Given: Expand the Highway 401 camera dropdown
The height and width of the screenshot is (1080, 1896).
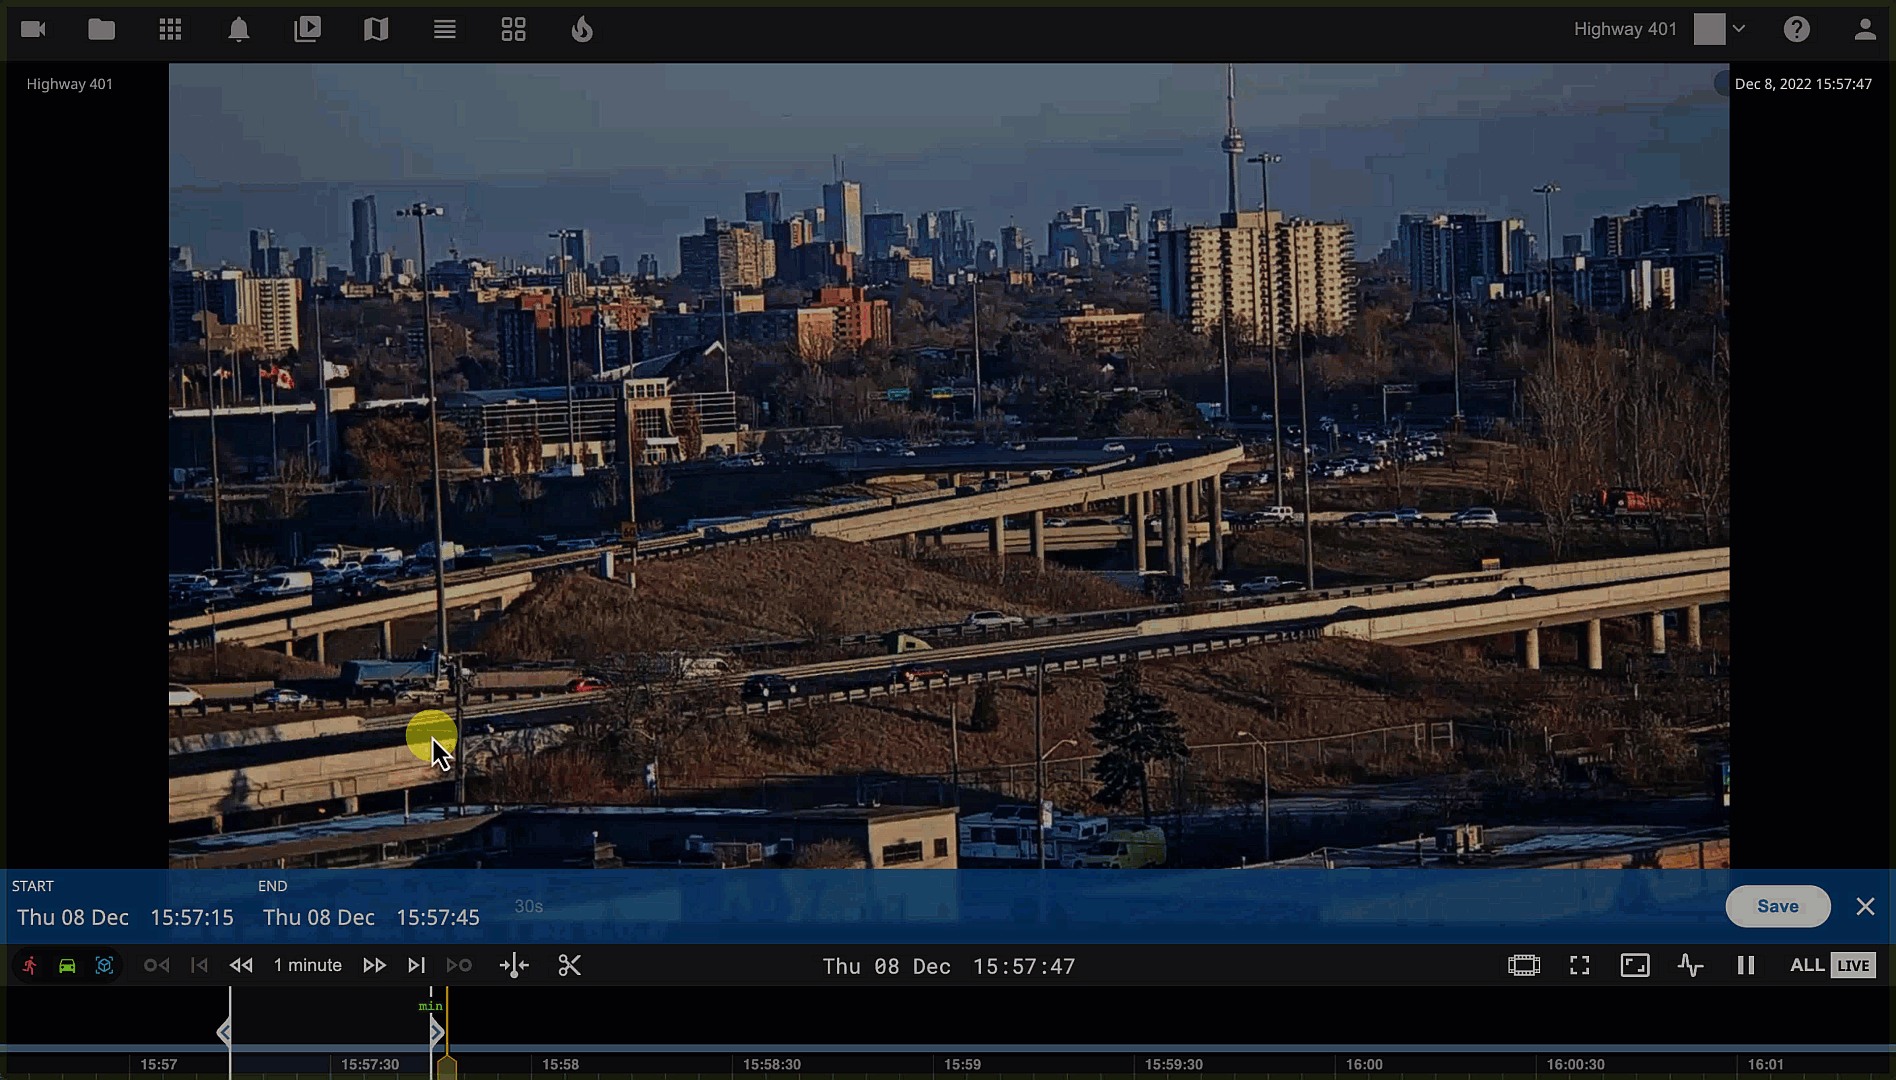Looking at the screenshot, I should (1739, 29).
